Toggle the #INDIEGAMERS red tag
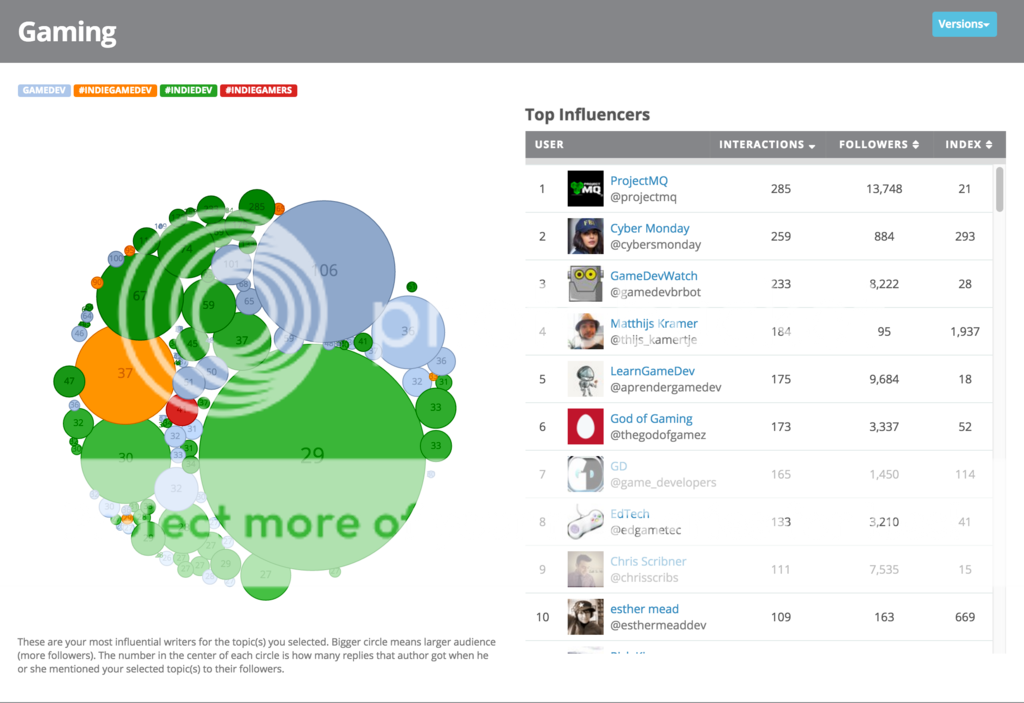Image resolution: width=1024 pixels, height=703 pixels. click(258, 90)
